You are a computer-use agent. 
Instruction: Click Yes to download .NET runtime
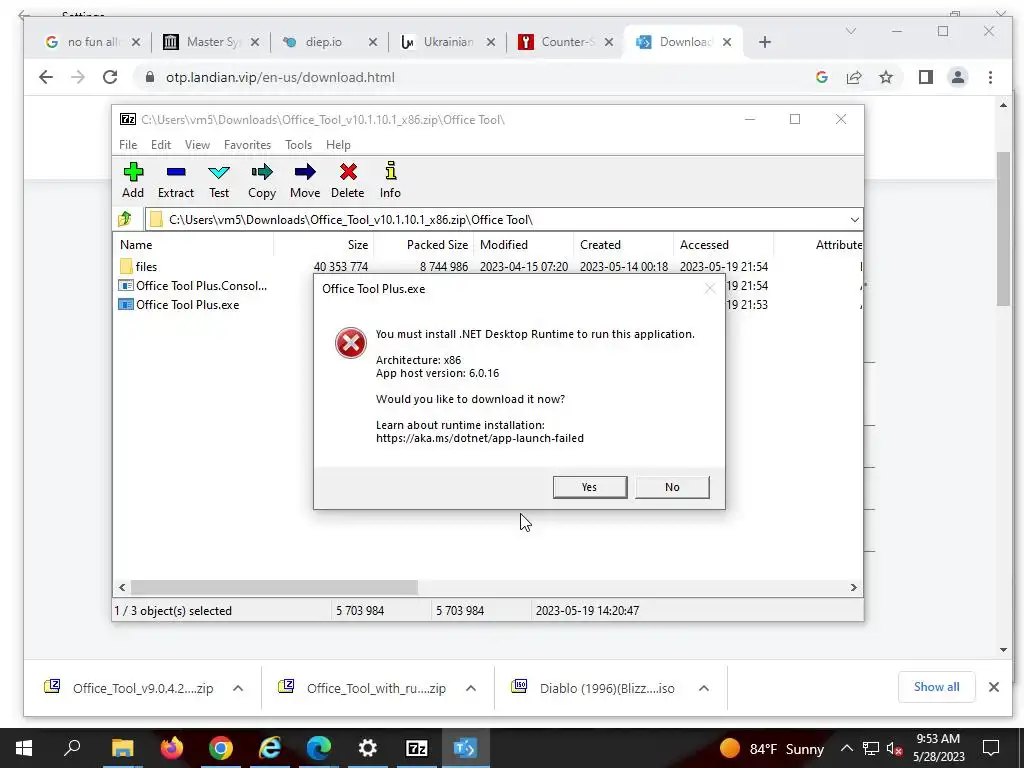590,487
